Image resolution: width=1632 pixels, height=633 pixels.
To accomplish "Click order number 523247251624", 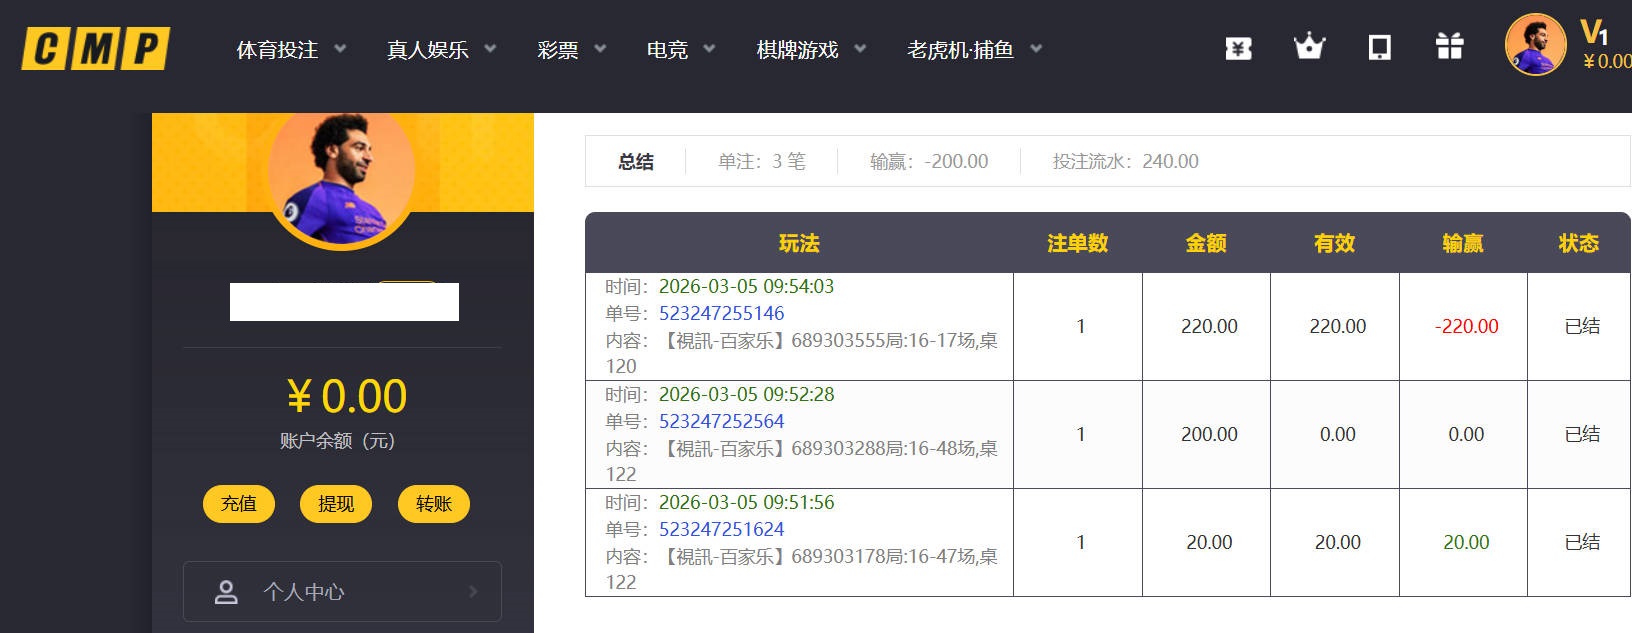I will point(721,530).
